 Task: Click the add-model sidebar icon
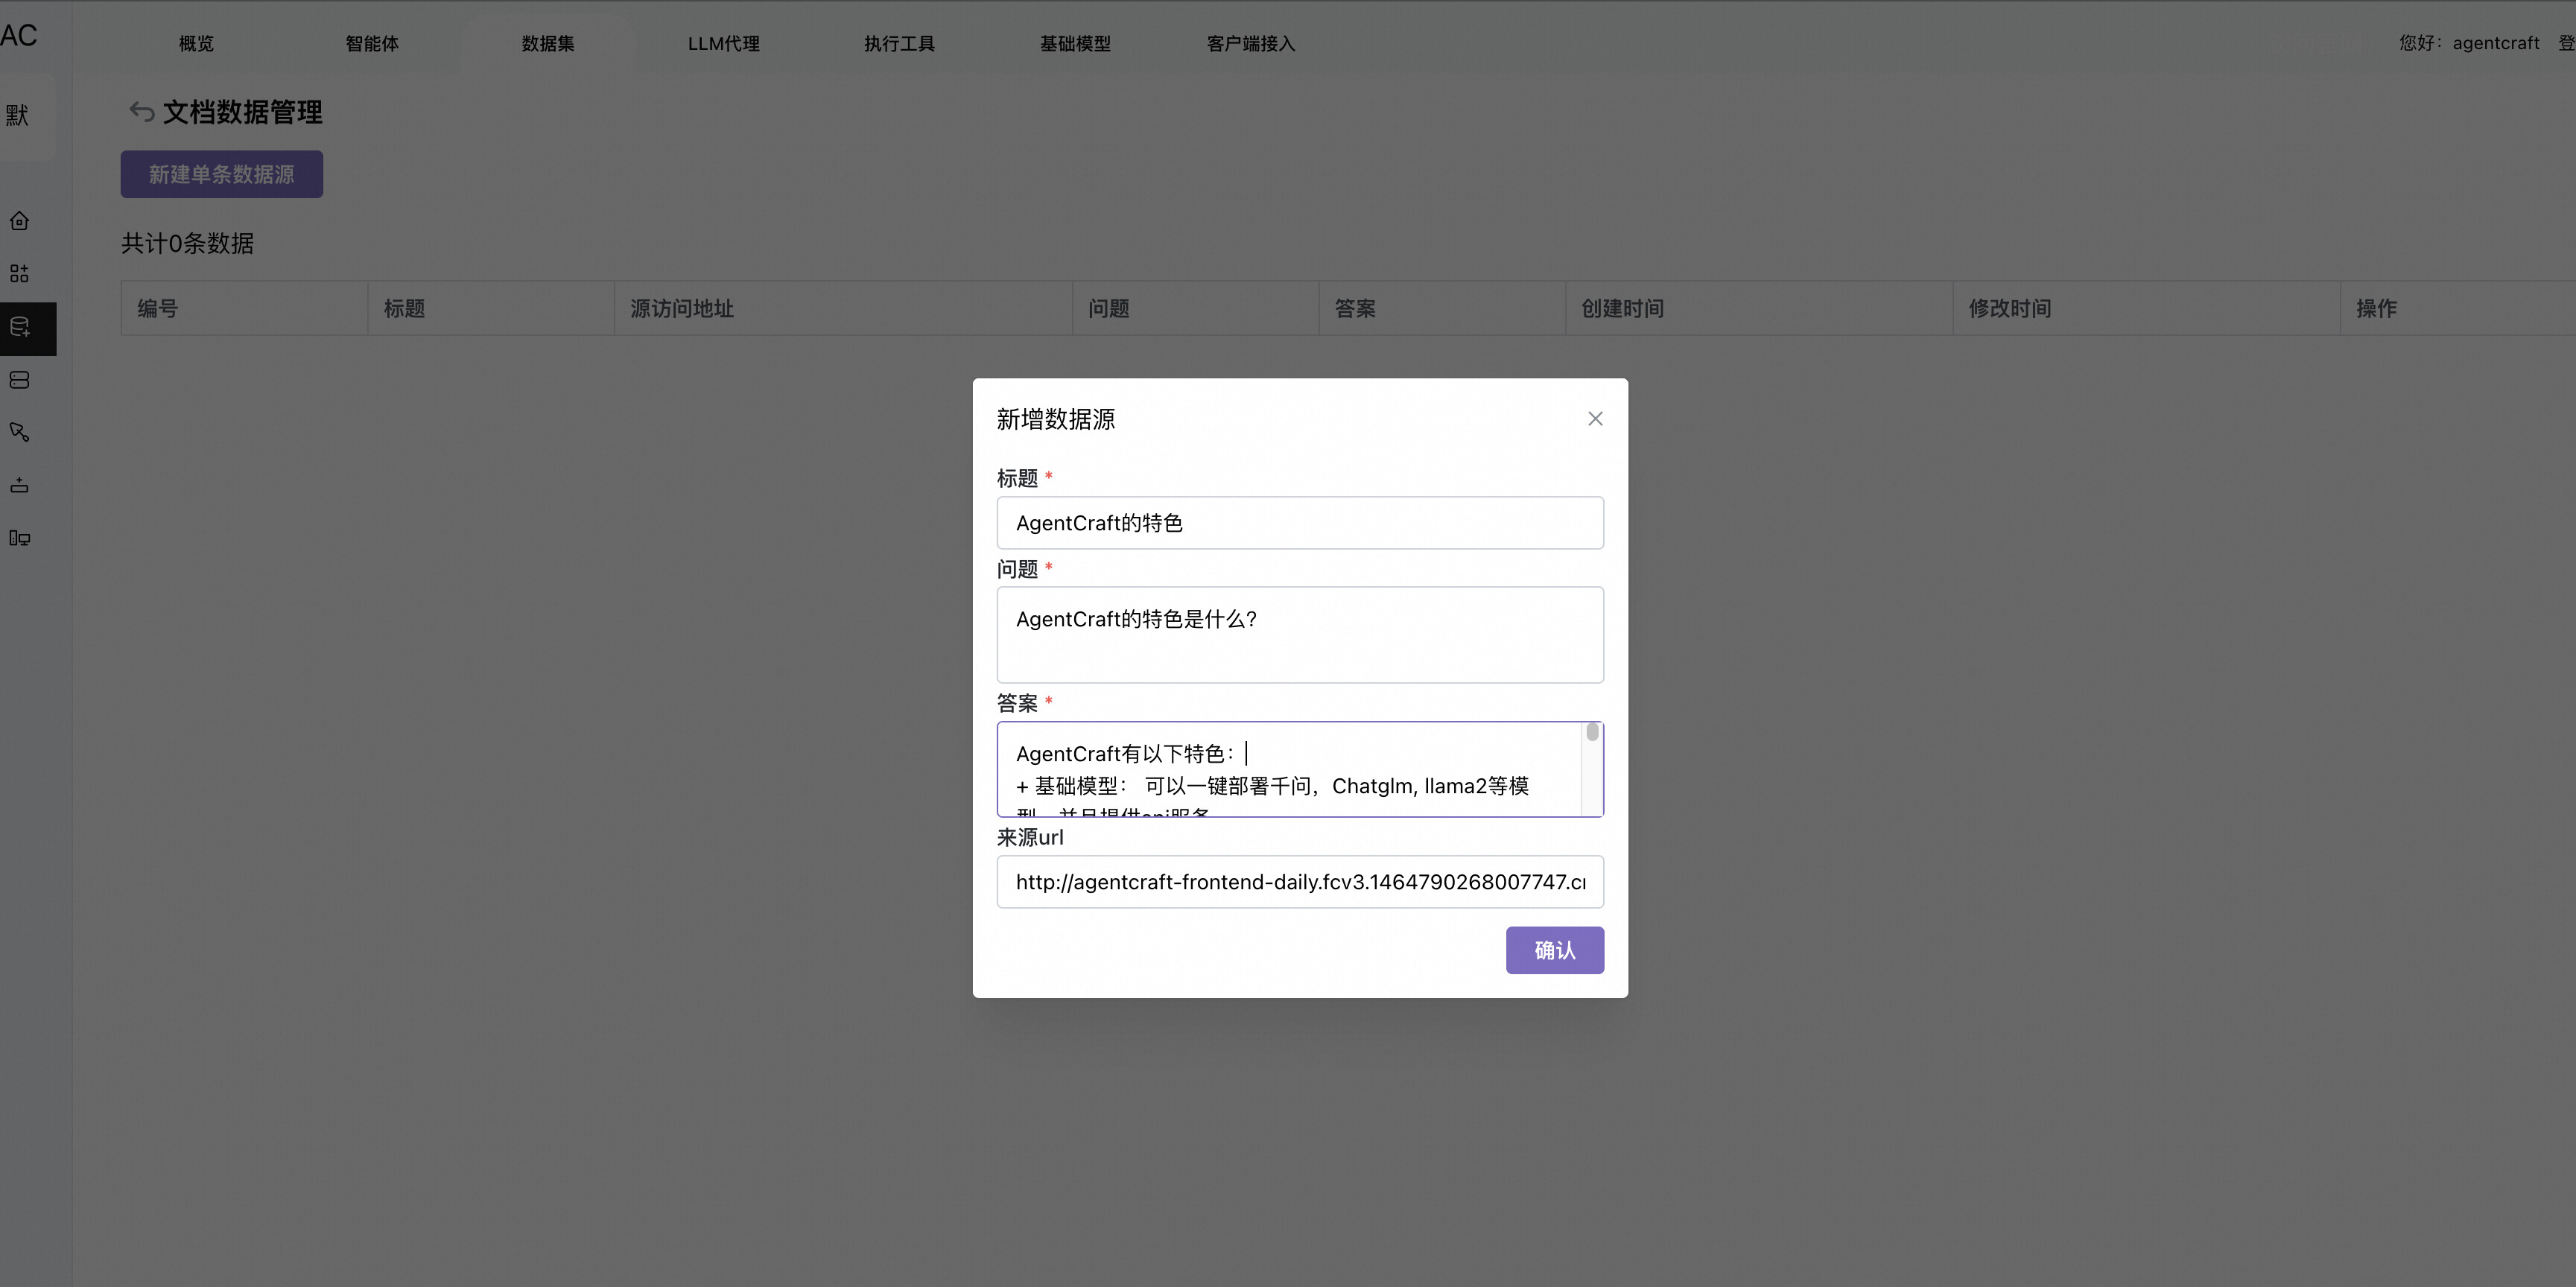click(20, 486)
